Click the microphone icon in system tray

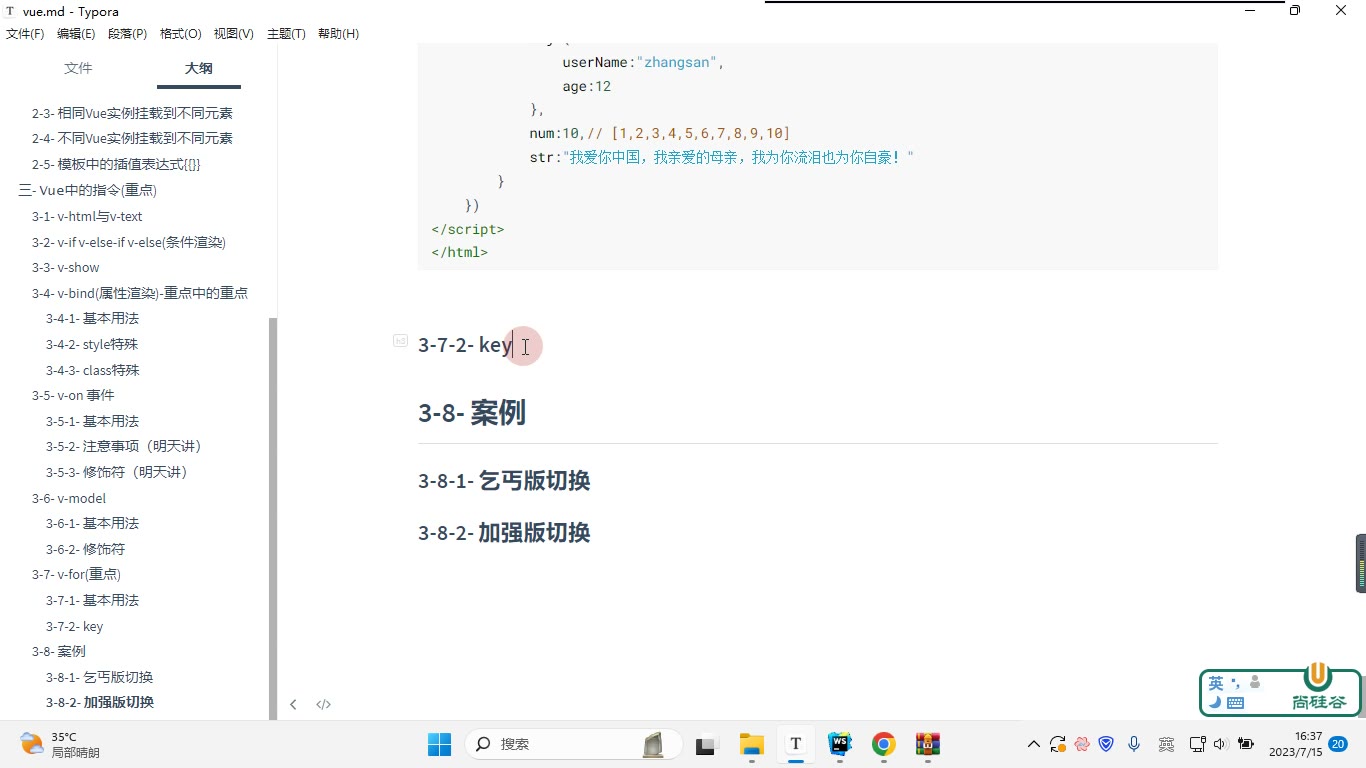click(x=1134, y=744)
